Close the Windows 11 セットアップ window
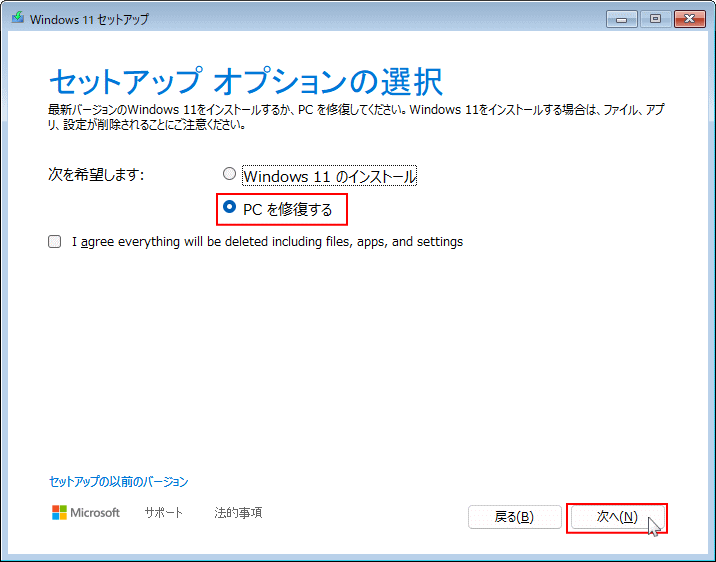Screen dimensions: 716x562 (690, 19)
